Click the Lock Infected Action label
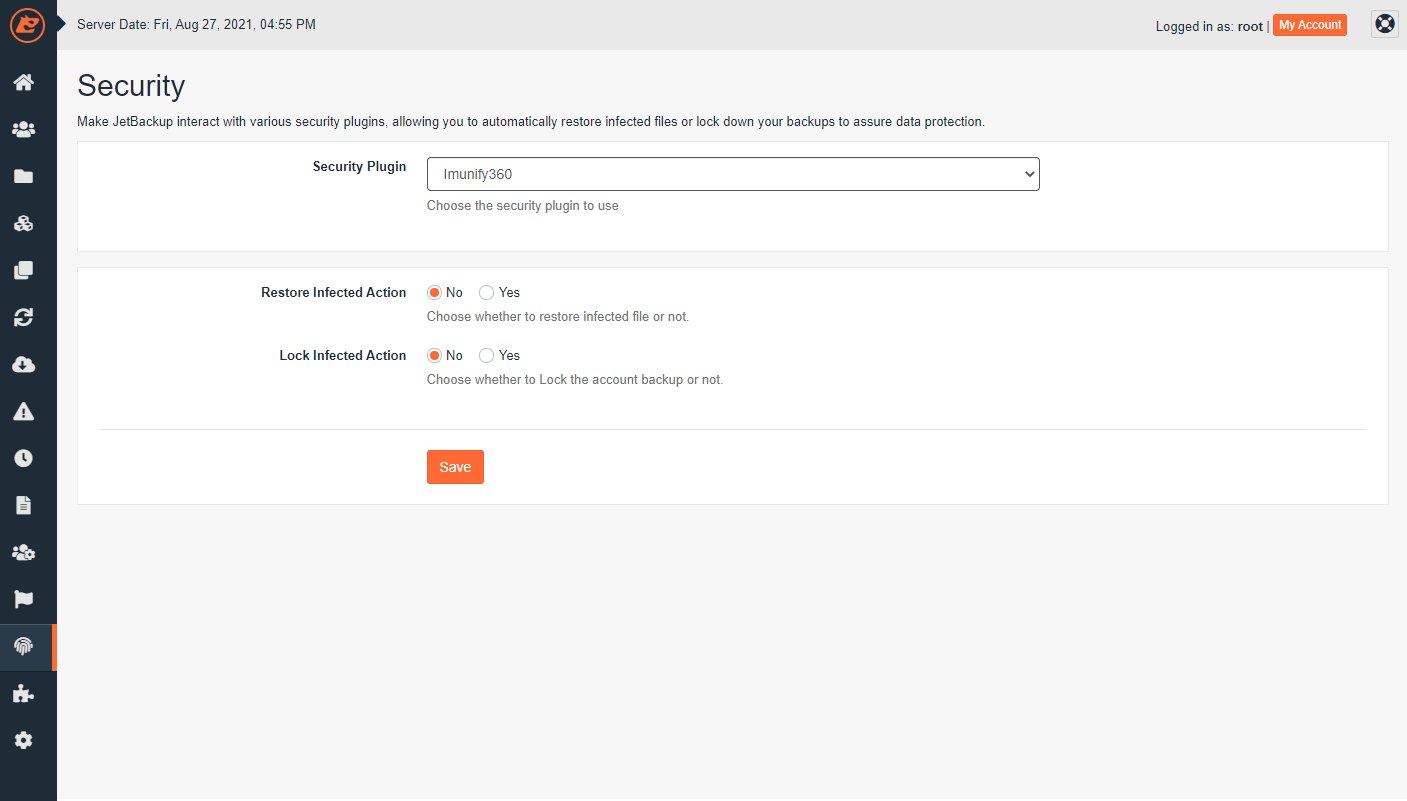Screen dimensions: 1407x801 (343, 356)
